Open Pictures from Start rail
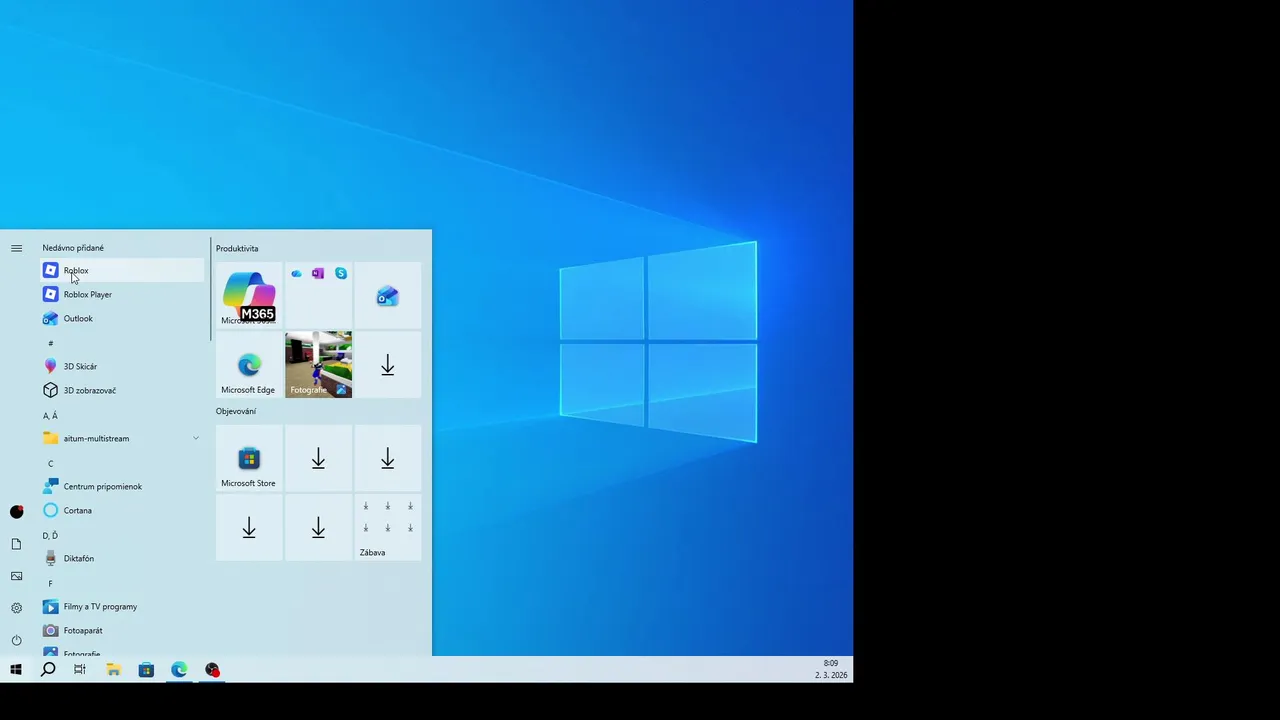 [x=16, y=576]
